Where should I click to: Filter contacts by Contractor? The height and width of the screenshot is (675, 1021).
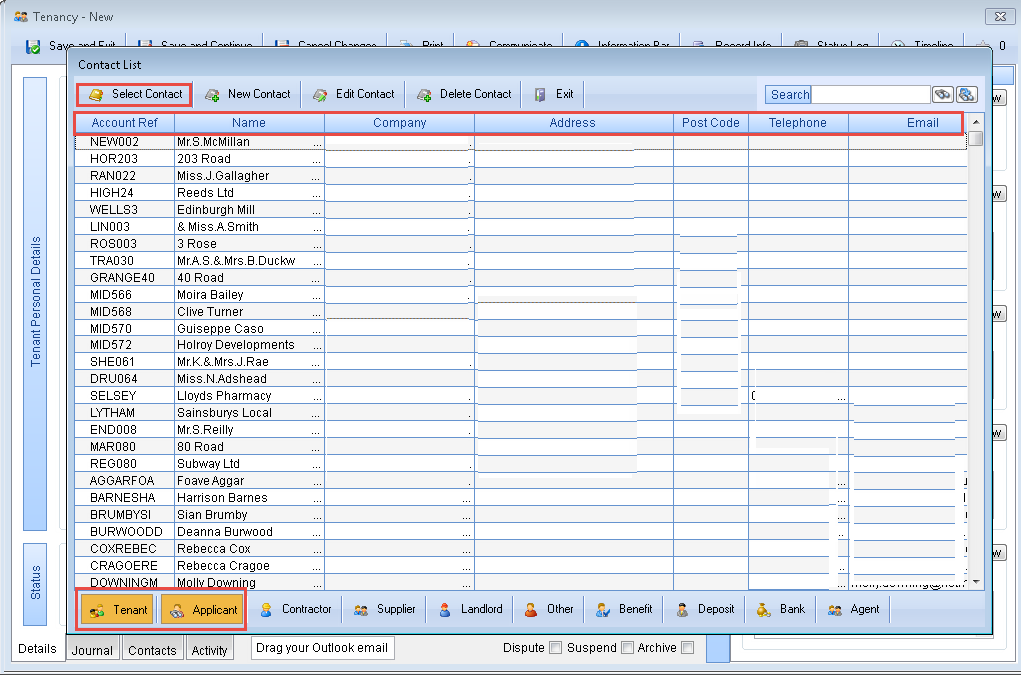[x=295, y=609]
